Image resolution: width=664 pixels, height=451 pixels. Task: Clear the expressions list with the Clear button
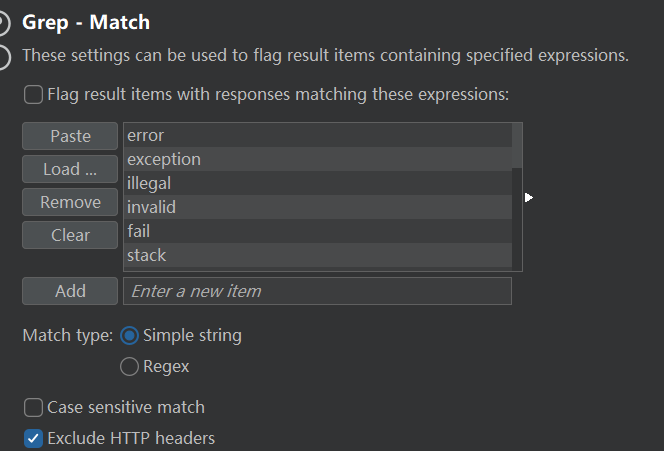click(70, 235)
